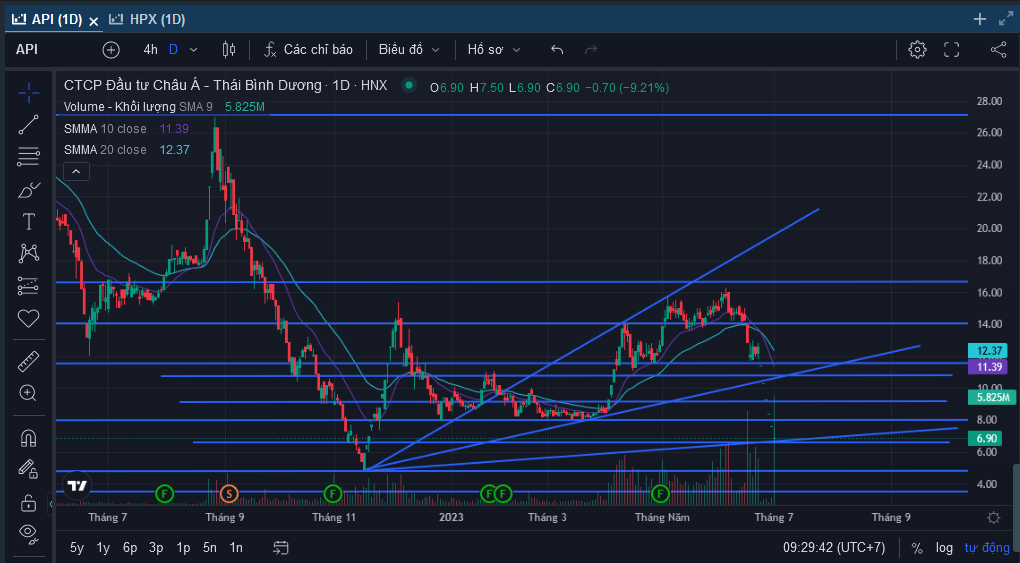Screen dimensions: 1020x563
Task: Toggle magnet mode for drawings
Action: (29, 438)
